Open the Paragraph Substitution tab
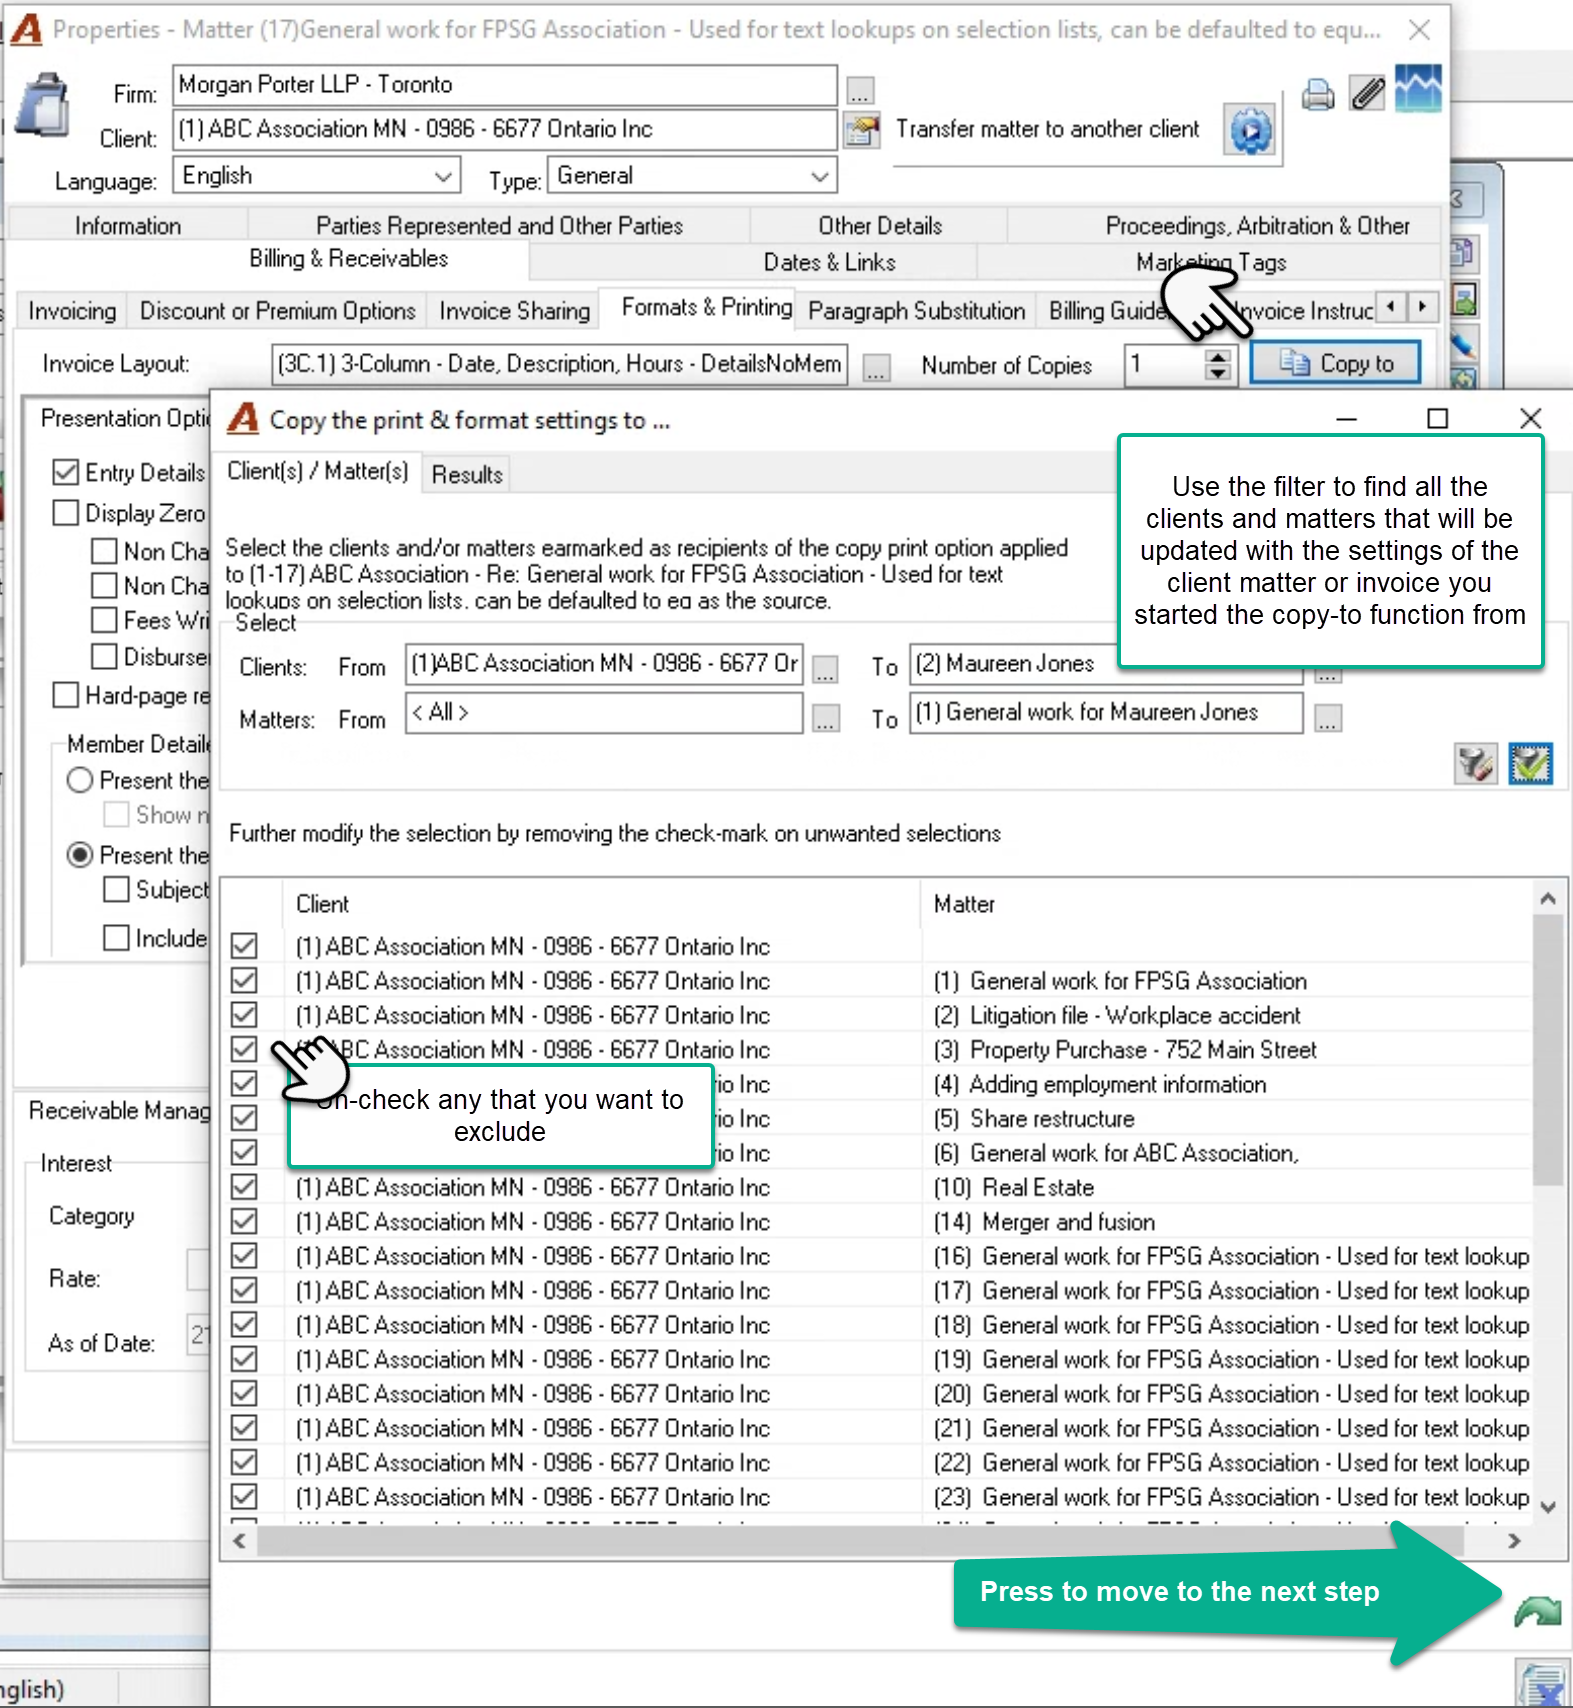 [x=917, y=311]
